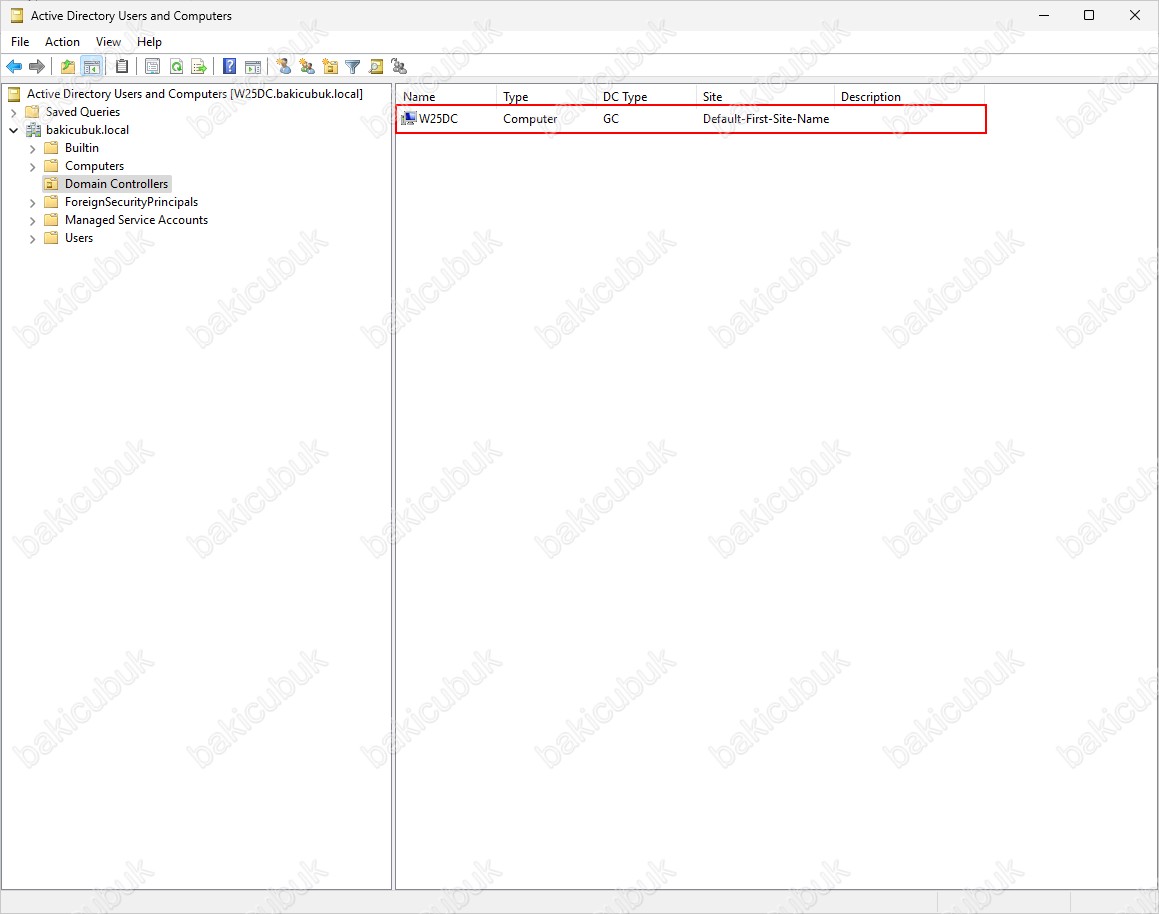Sort list by Name column header
The width and height of the screenshot is (1159, 914).
pyautogui.click(x=446, y=97)
